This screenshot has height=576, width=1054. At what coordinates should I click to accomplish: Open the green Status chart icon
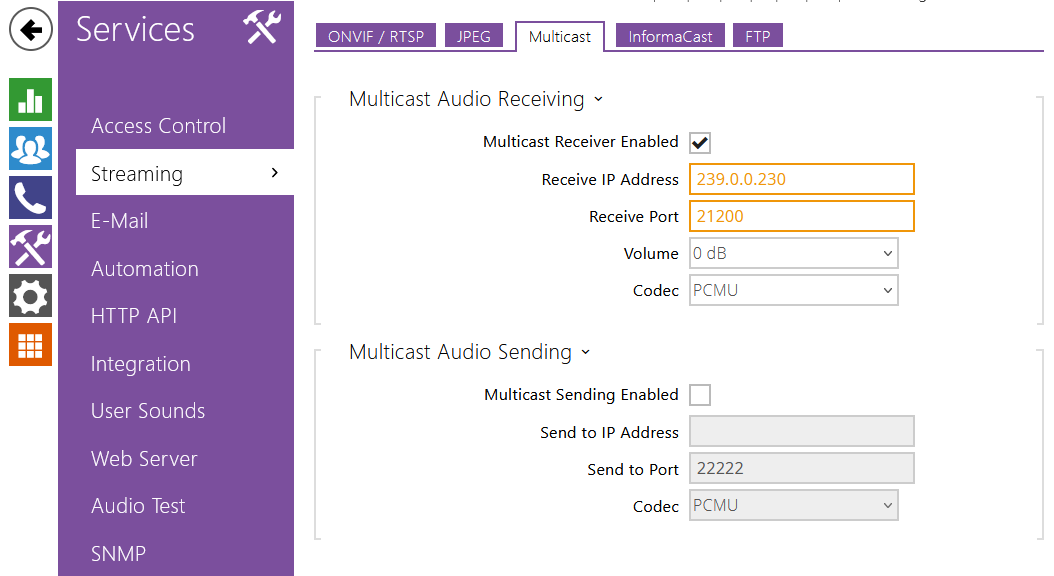coord(30,99)
